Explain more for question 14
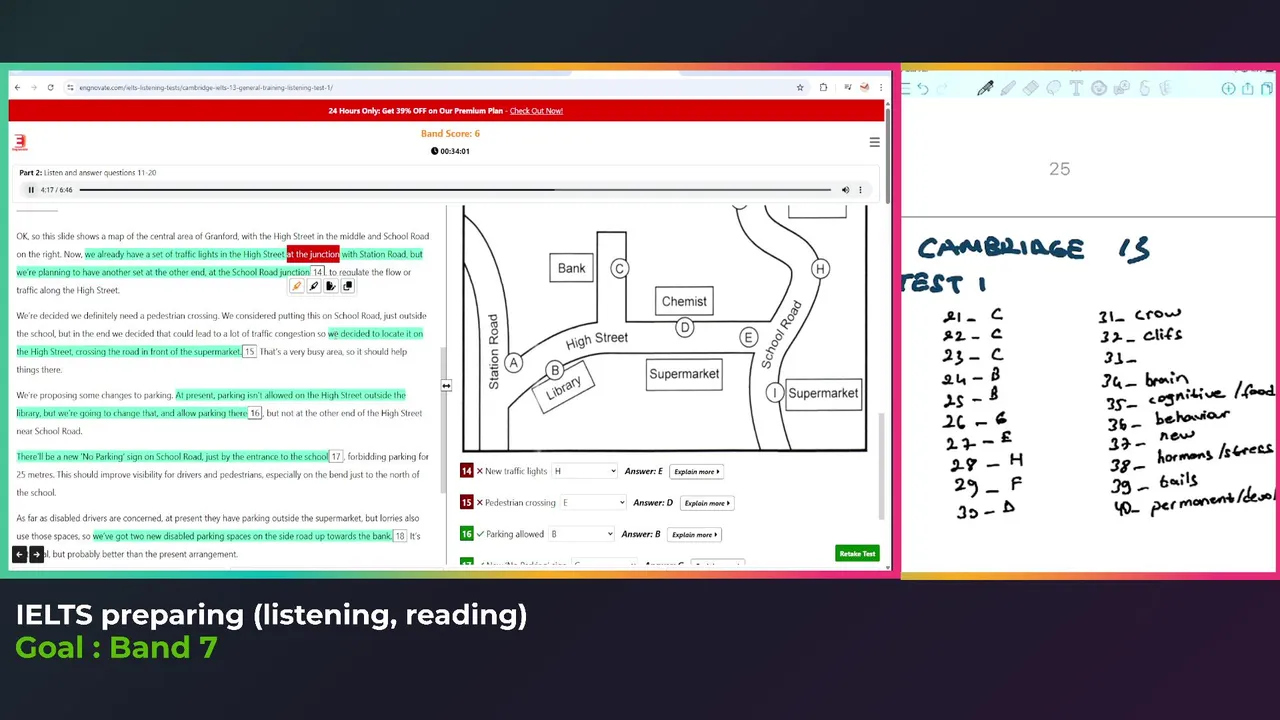The image size is (1280, 720). [x=697, y=471]
